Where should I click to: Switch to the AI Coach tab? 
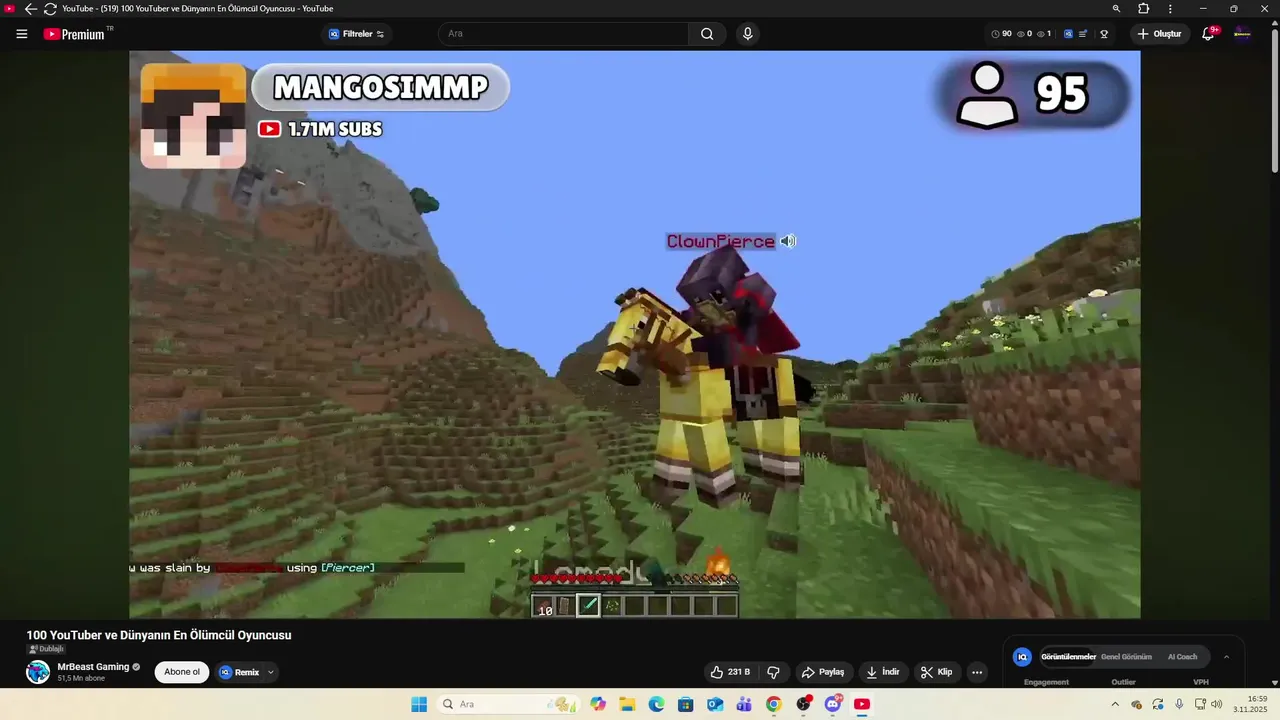coord(1182,657)
